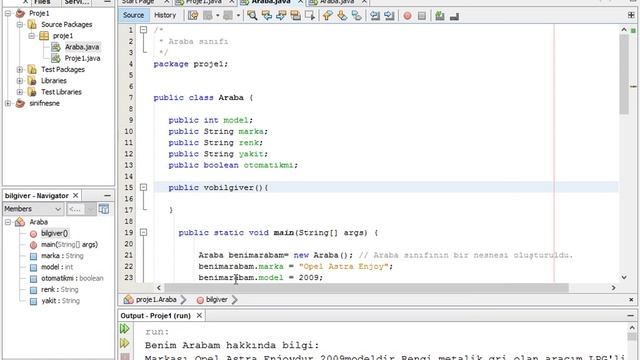The image size is (640, 360).
Task: Select Proje1.java in the Projects tree
Action: click(82, 58)
